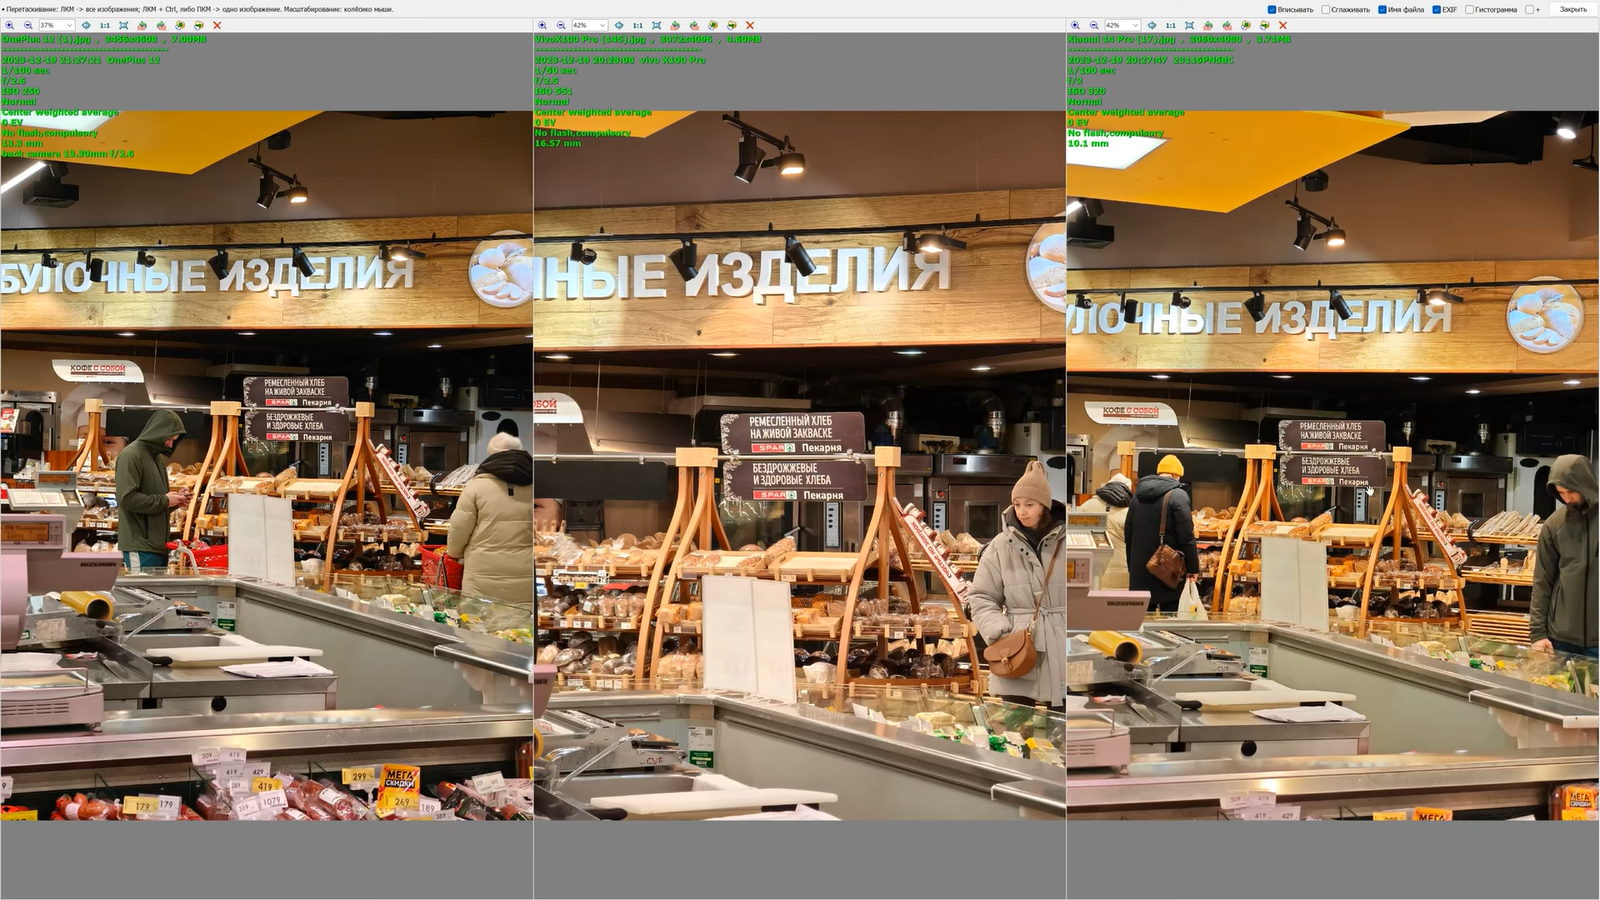This screenshot has width=1600, height=900.
Task: Zoom in on the OnePlus 12 image
Action: (x=9, y=25)
